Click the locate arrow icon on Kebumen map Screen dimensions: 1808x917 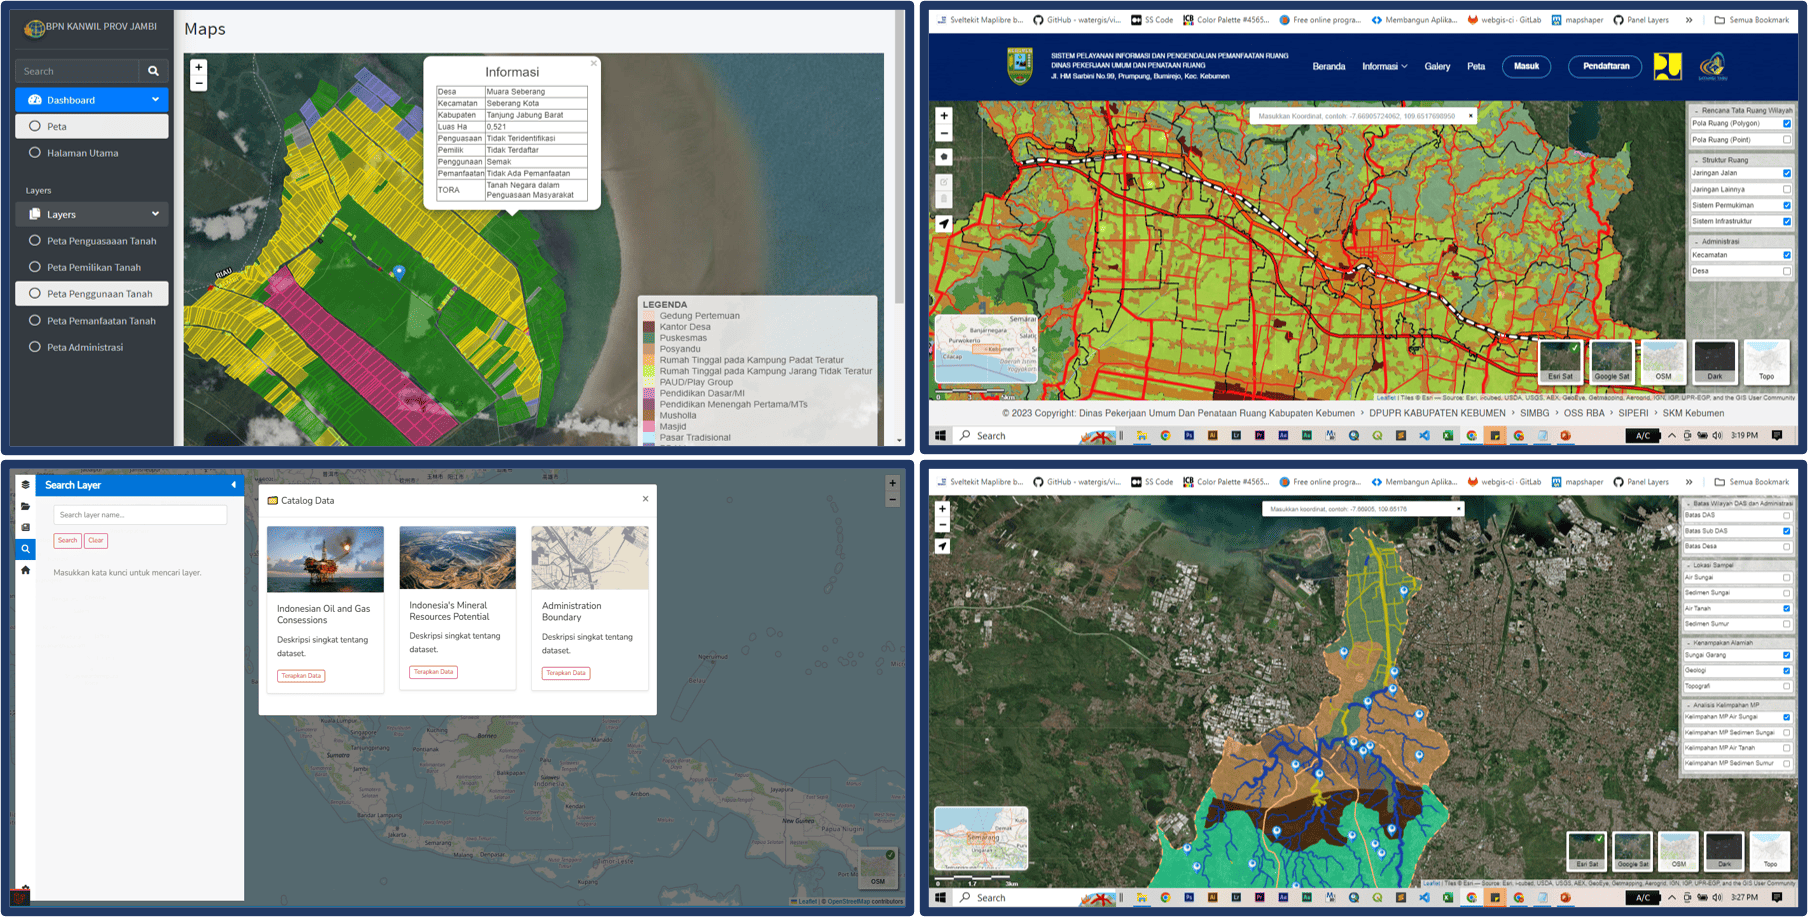[x=943, y=224]
